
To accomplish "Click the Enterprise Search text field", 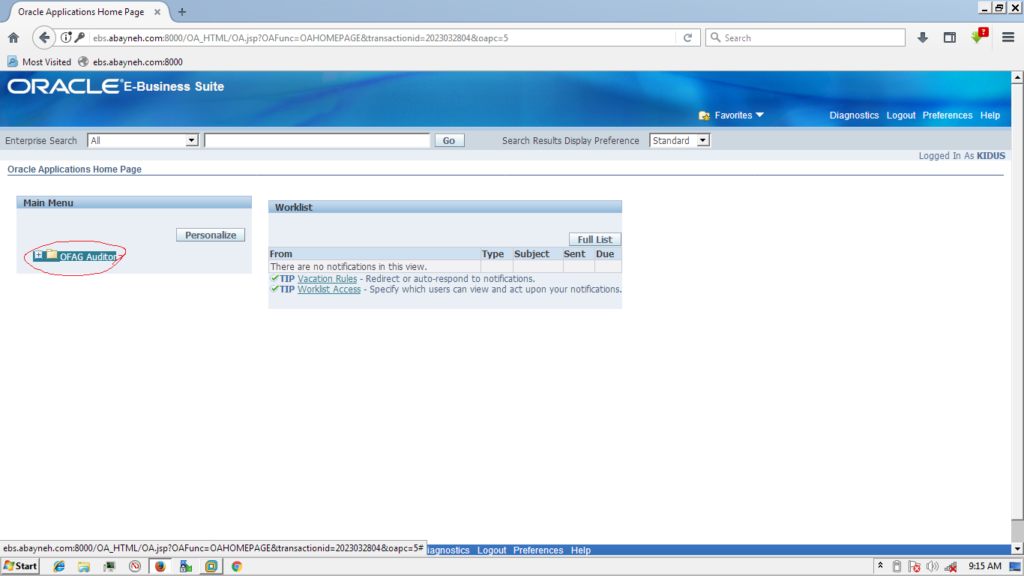I will [317, 140].
